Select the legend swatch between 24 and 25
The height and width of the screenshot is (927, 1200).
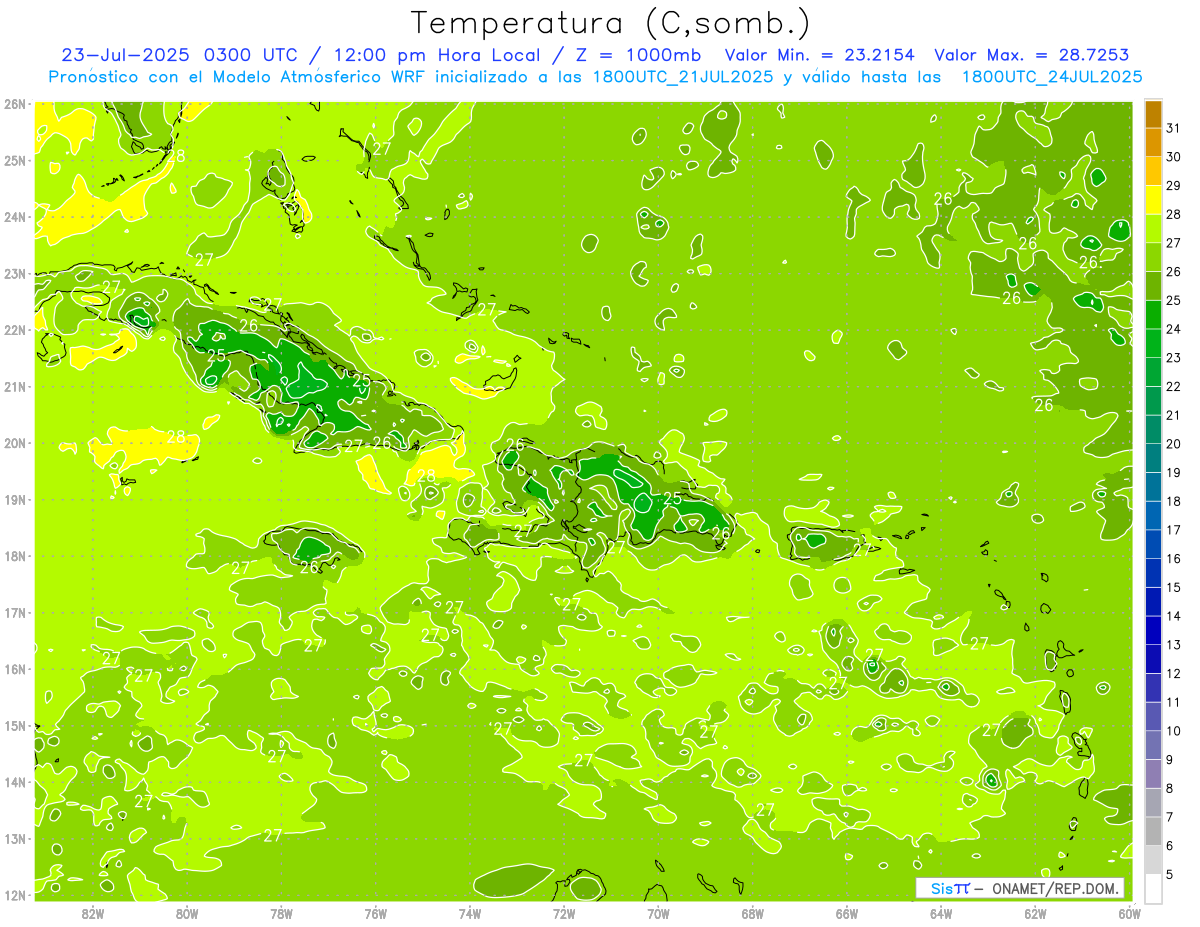(1153, 315)
